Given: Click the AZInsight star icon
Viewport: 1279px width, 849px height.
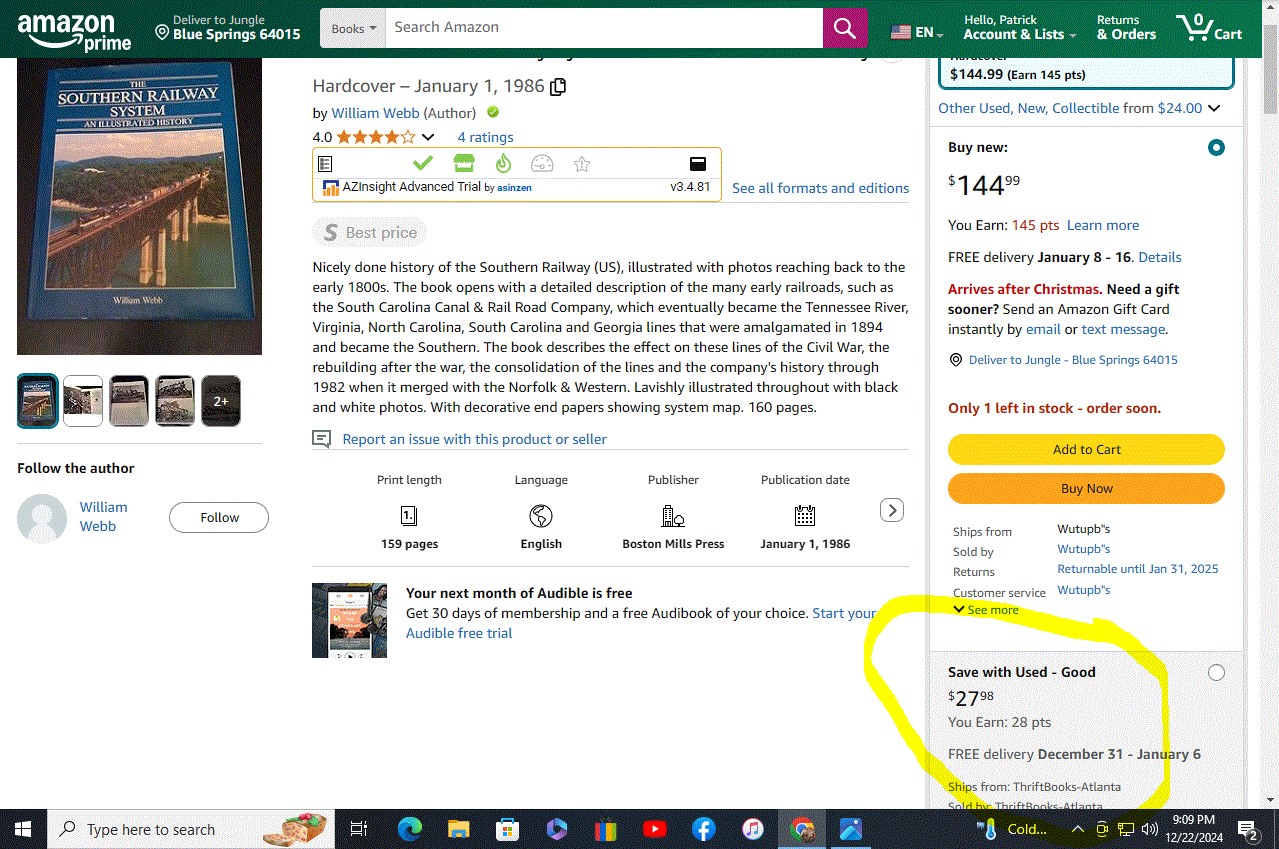Looking at the screenshot, I should click(582, 164).
